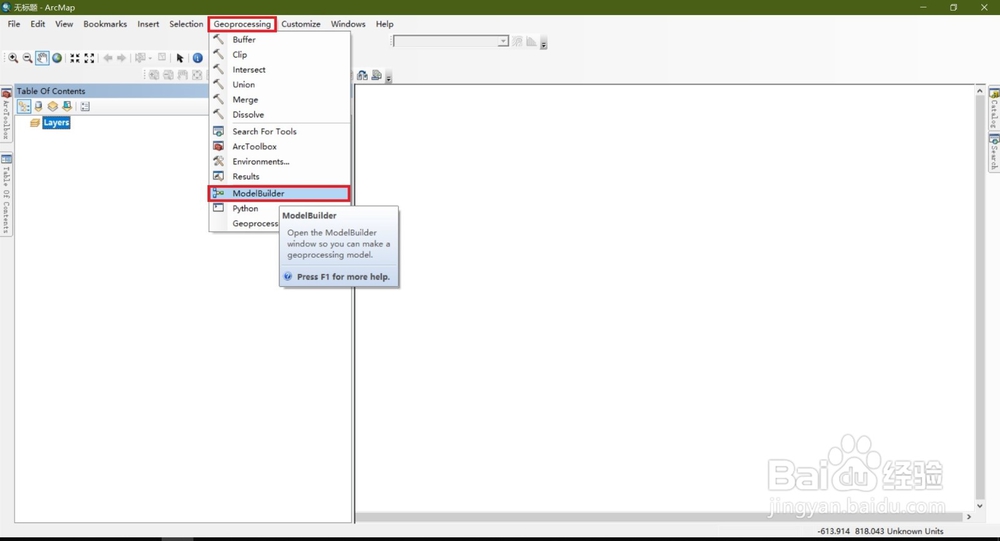
Task: Select the Zoom Out tool
Action: tap(27, 58)
